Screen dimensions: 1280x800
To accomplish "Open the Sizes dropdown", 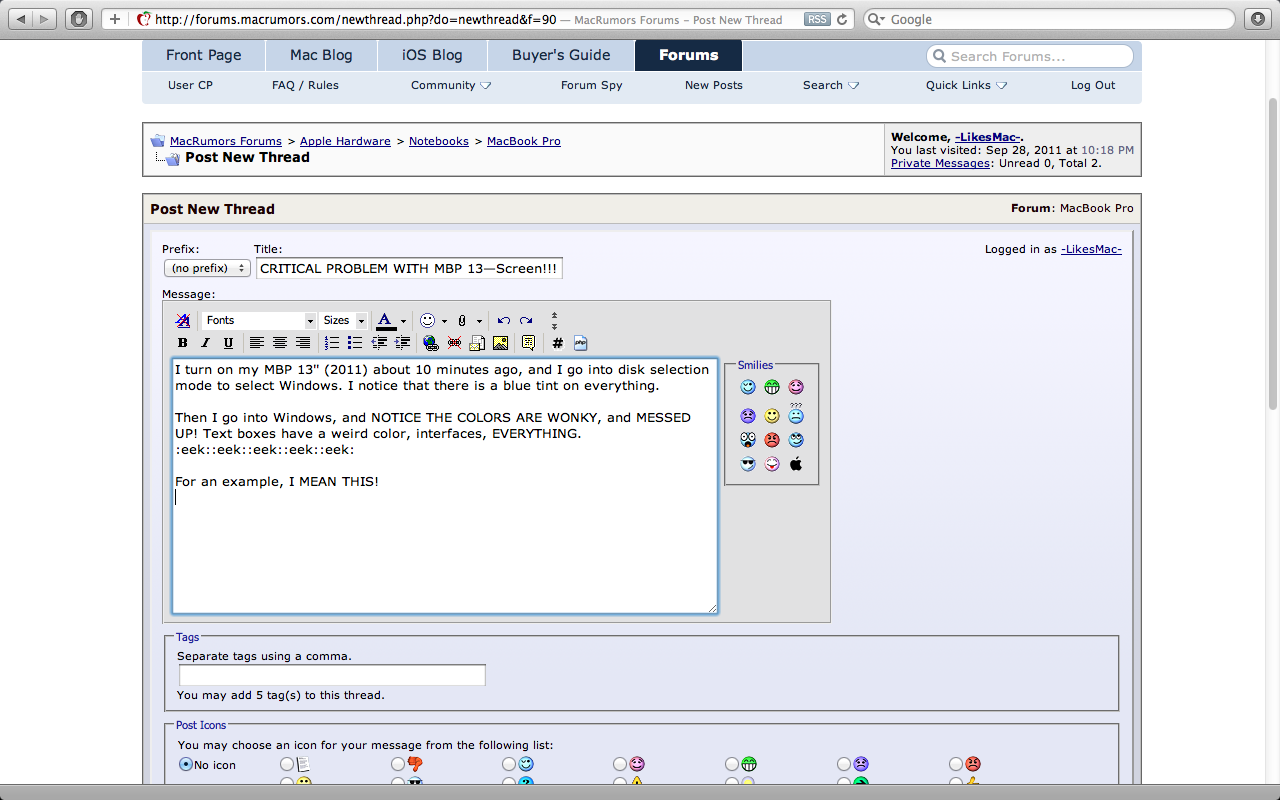I will click(344, 320).
